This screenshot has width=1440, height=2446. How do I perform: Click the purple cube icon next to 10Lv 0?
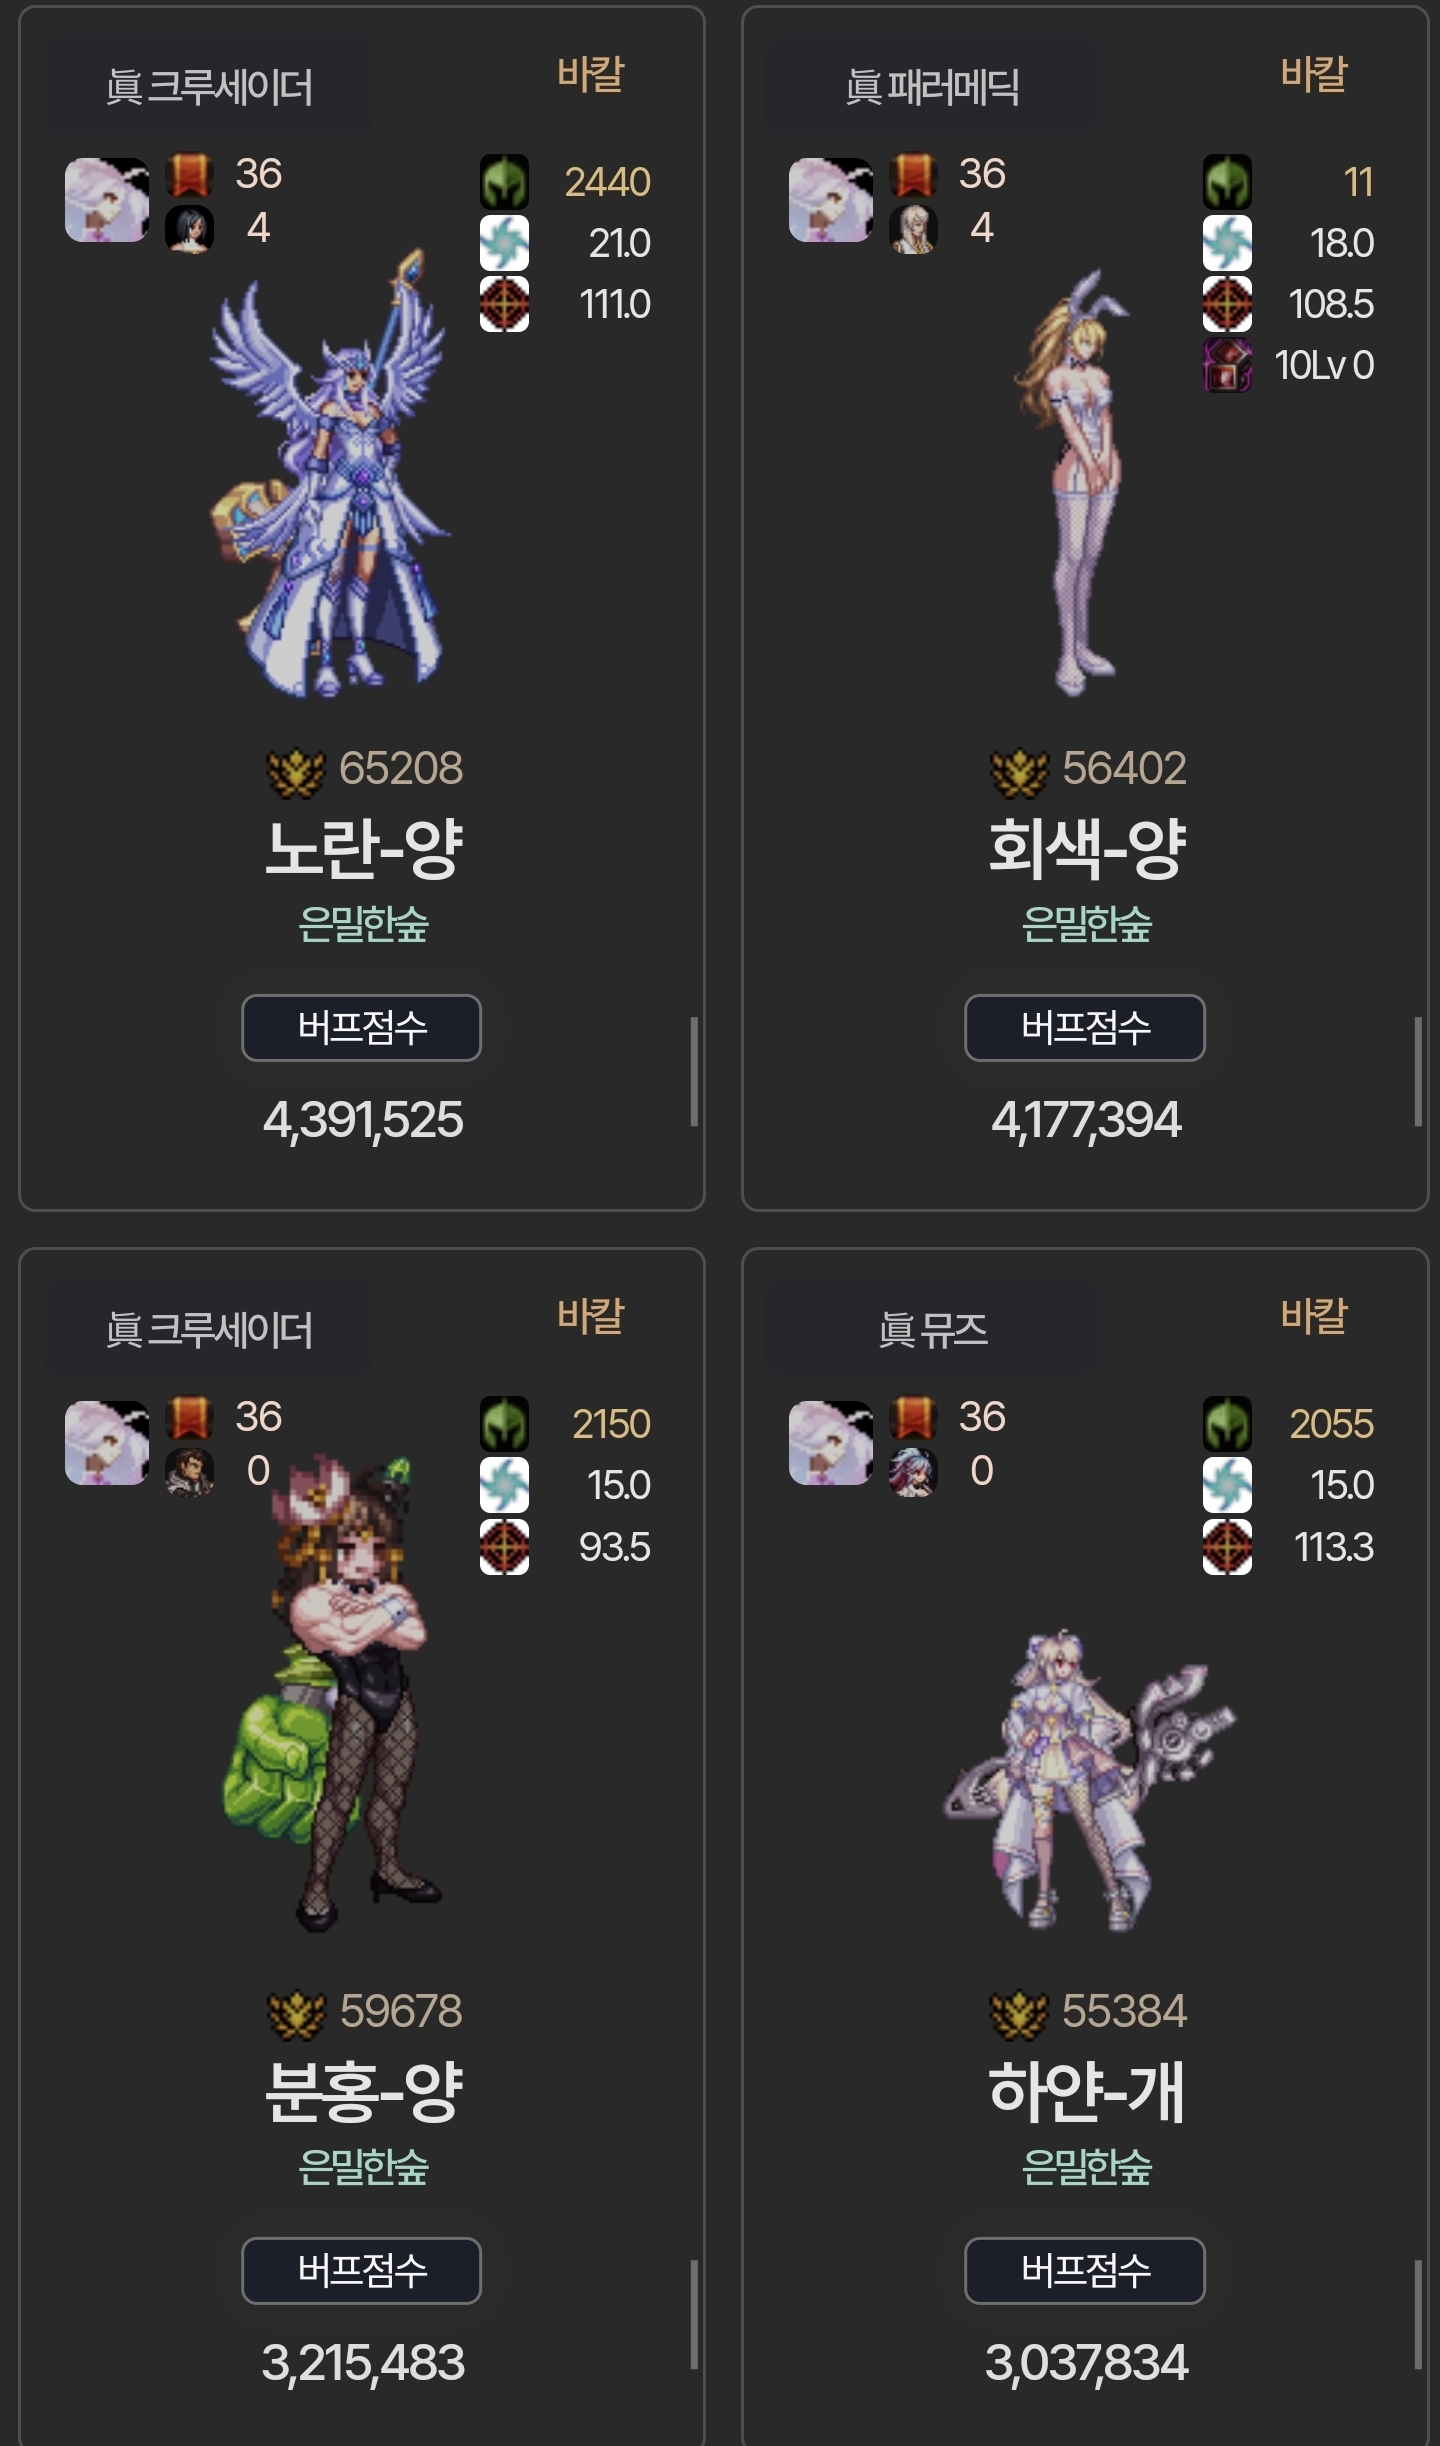tap(1227, 365)
